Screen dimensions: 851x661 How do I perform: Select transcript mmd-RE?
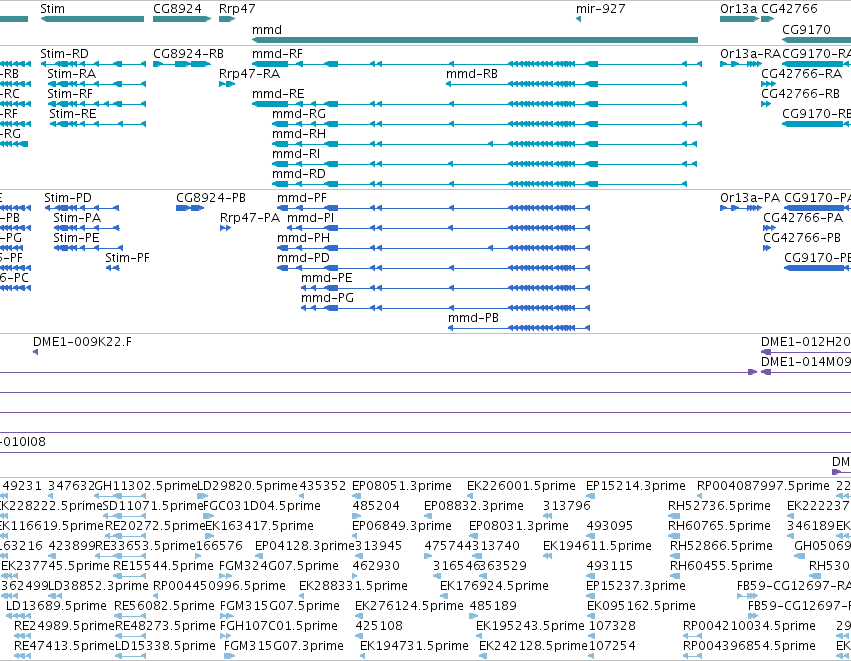click(469, 104)
